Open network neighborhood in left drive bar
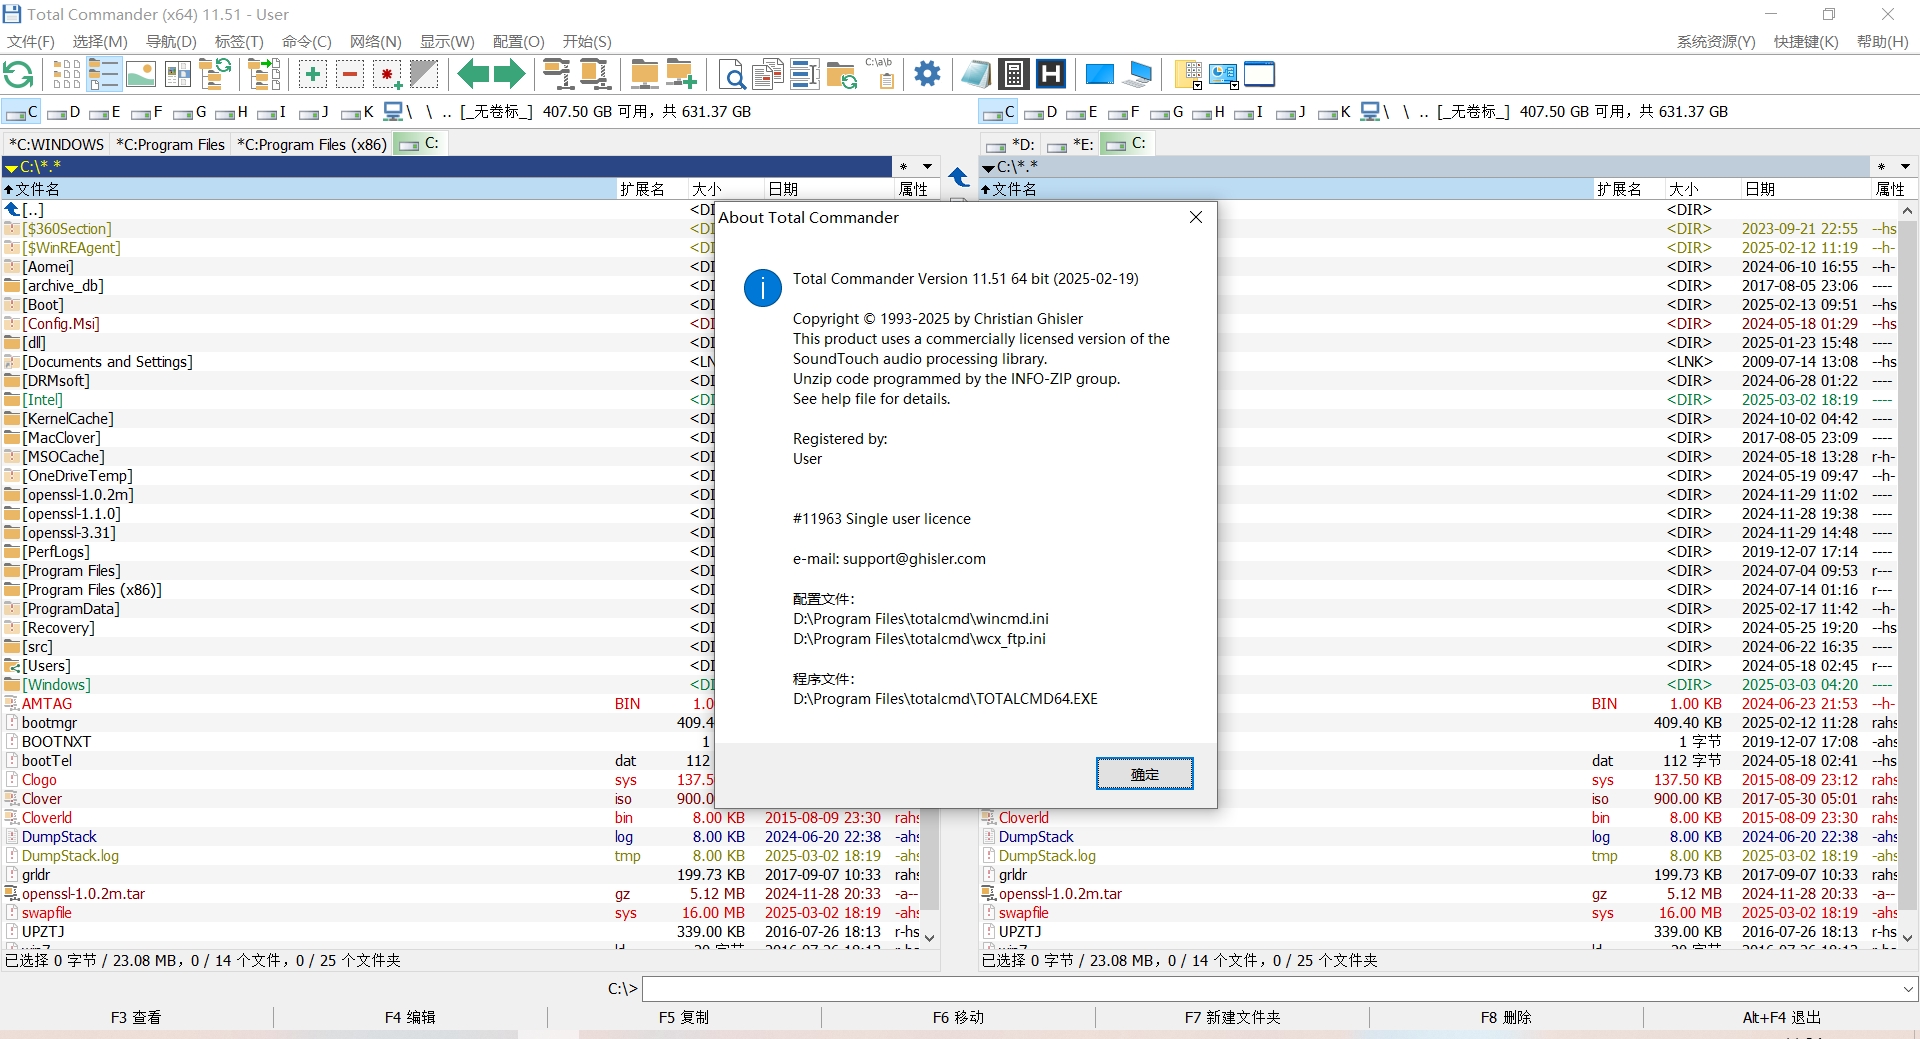Image resolution: width=1920 pixels, height=1039 pixels. point(397,112)
